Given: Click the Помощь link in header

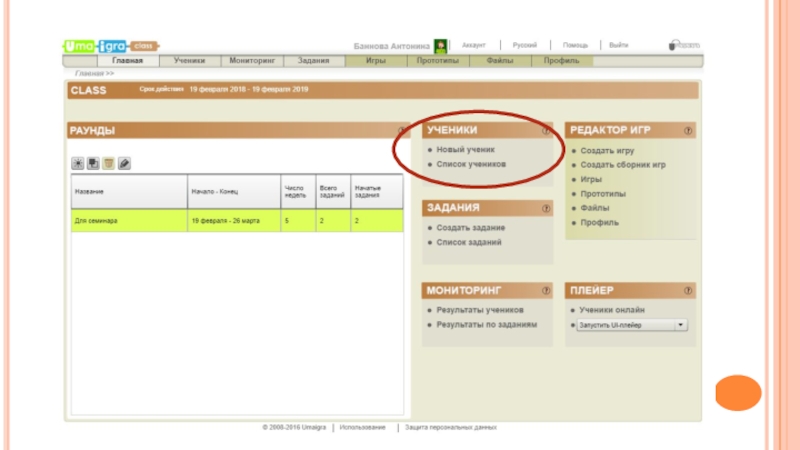Looking at the screenshot, I should (575, 45).
